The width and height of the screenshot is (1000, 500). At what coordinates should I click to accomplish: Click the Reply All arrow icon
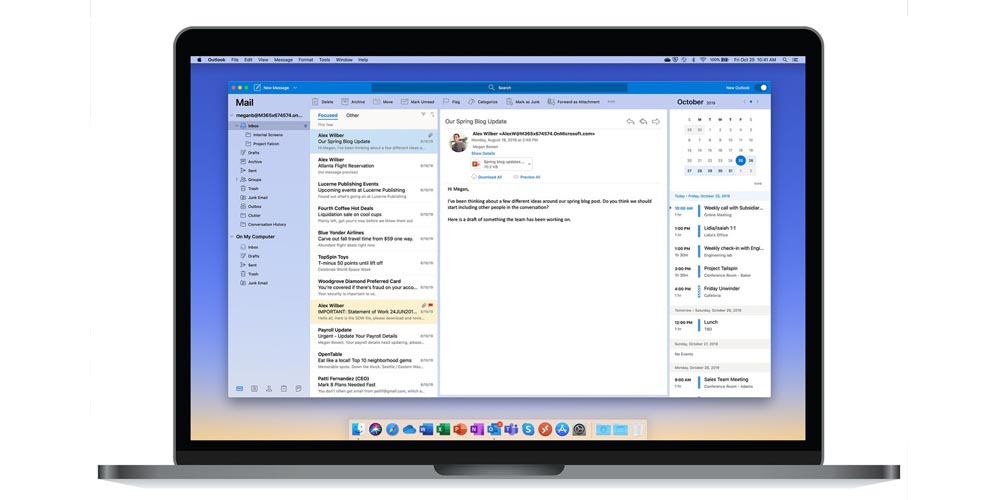click(643, 121)
